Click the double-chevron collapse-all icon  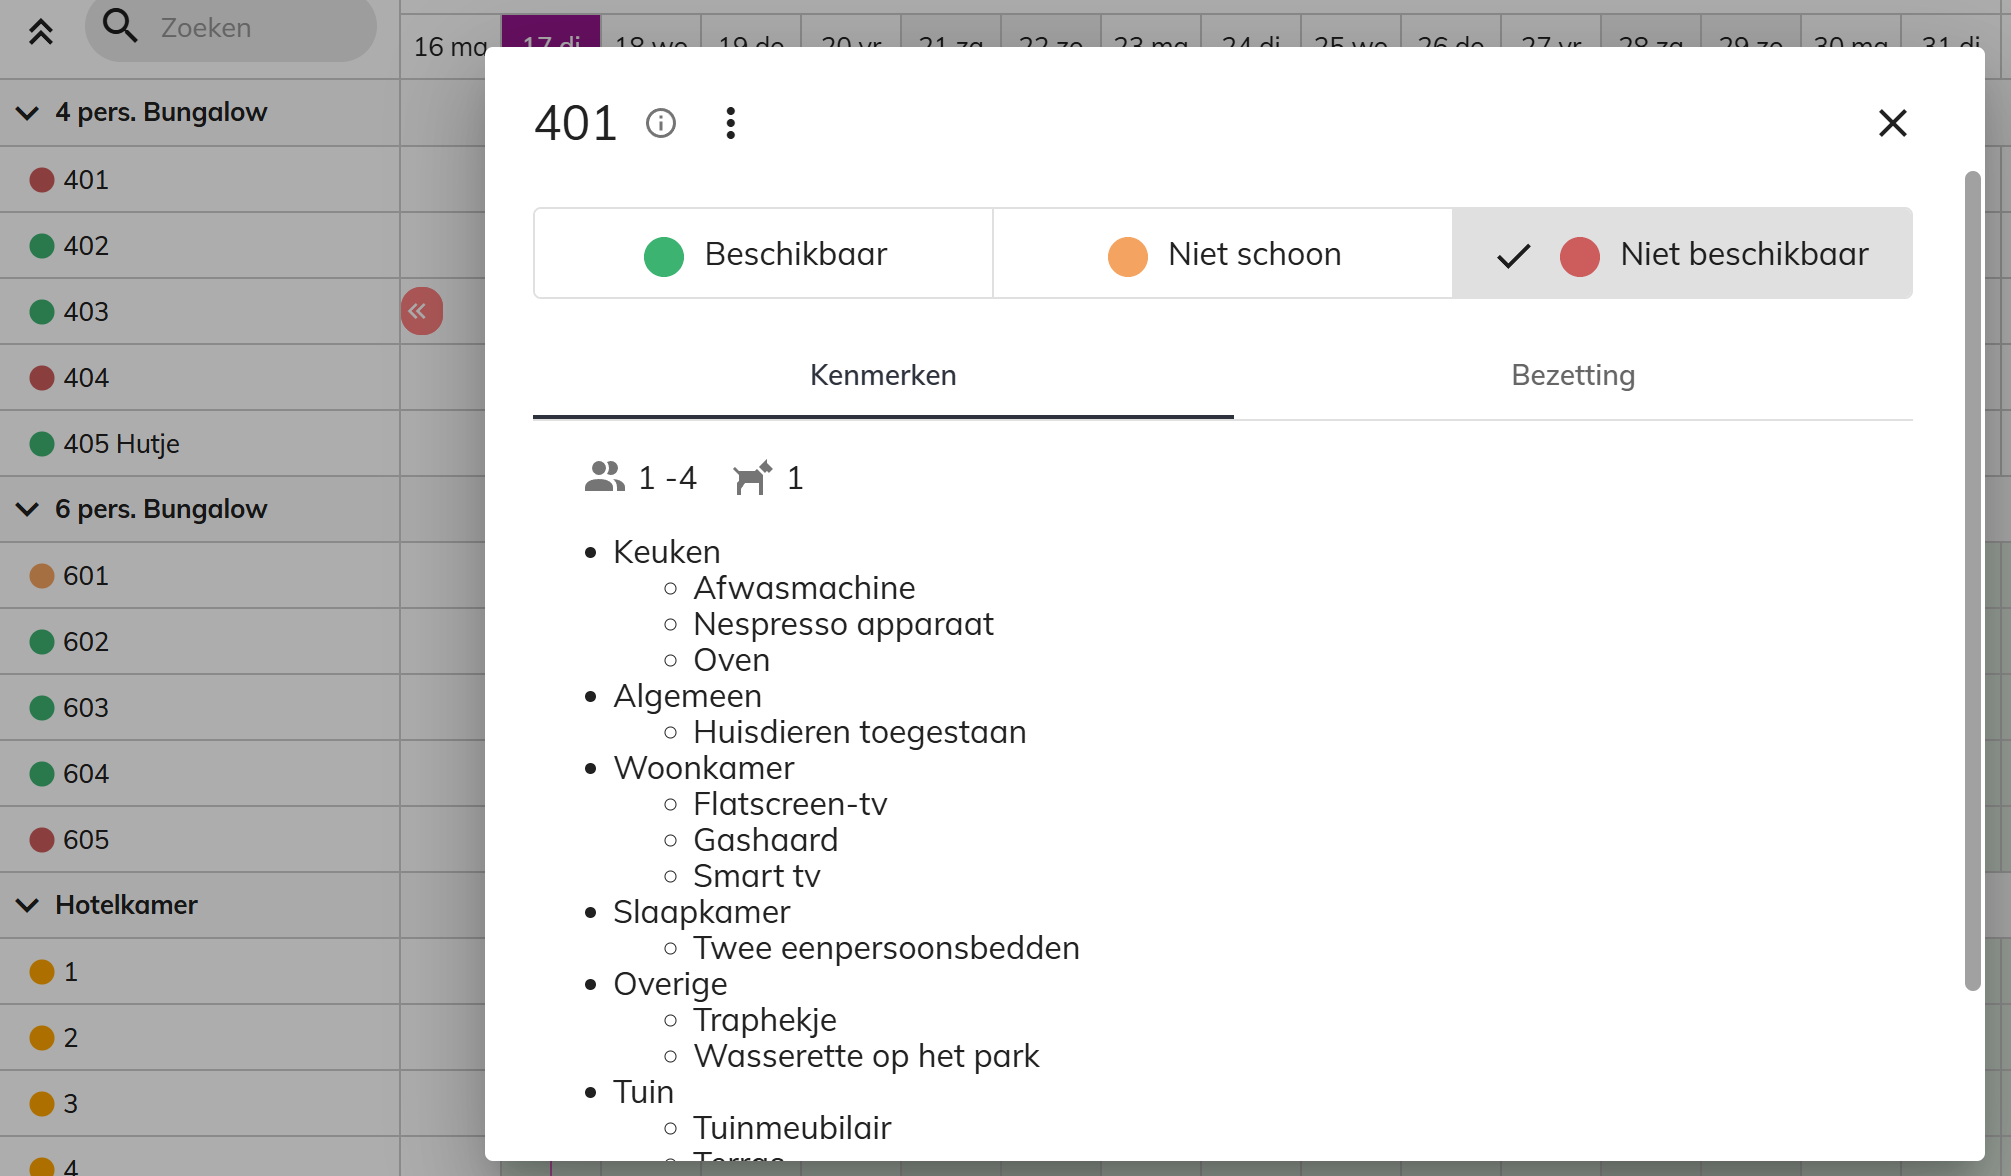click(x=40, y=32)
